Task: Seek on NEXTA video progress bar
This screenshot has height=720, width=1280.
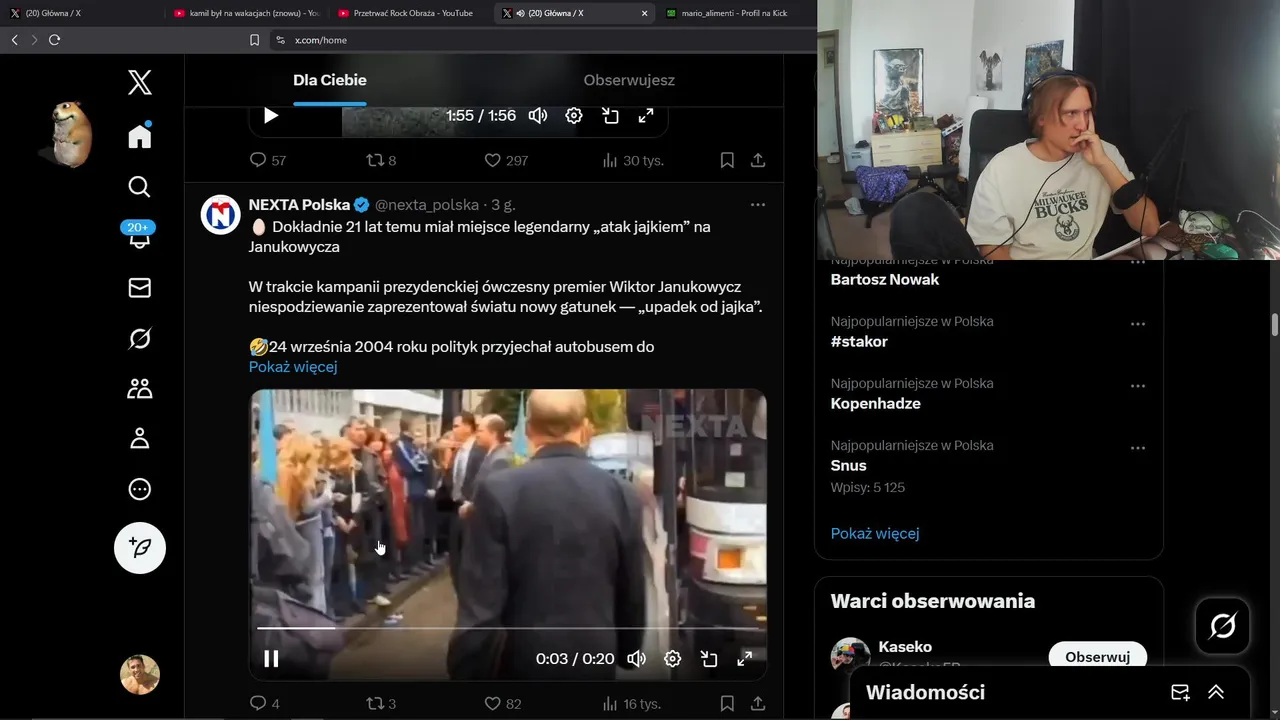Action: point(508,628)
